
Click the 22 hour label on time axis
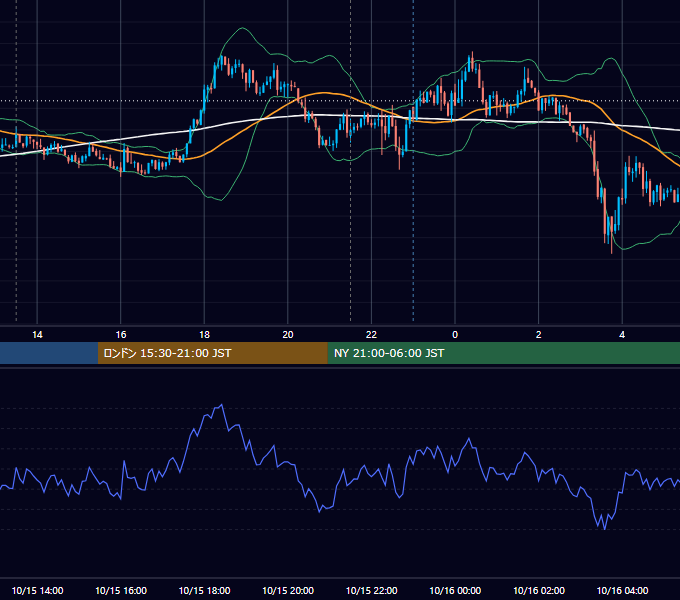371,335
